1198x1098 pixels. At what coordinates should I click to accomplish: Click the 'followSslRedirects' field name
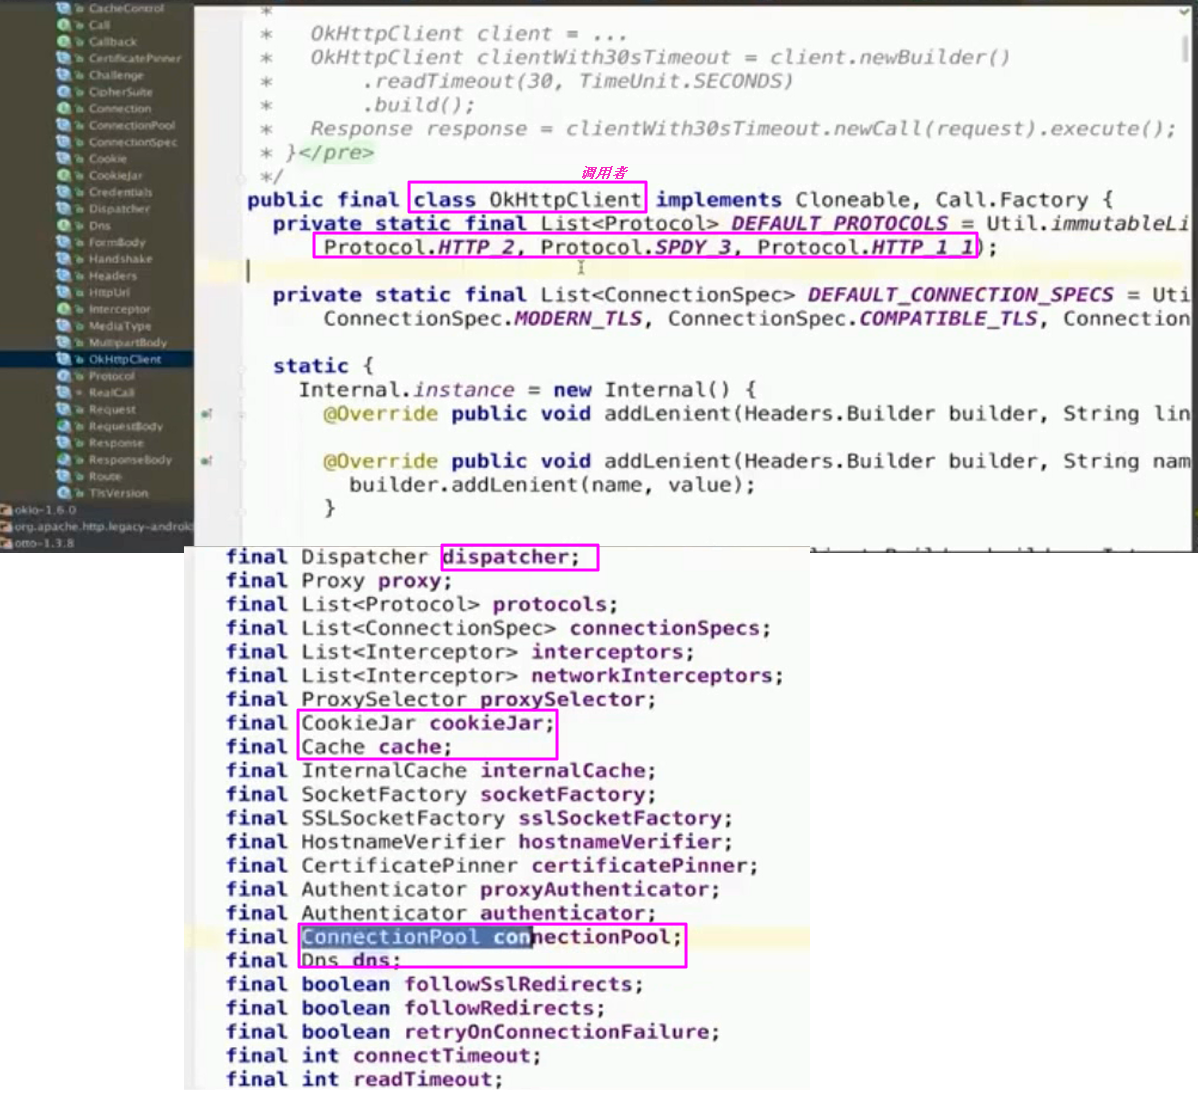coord(518,984)
